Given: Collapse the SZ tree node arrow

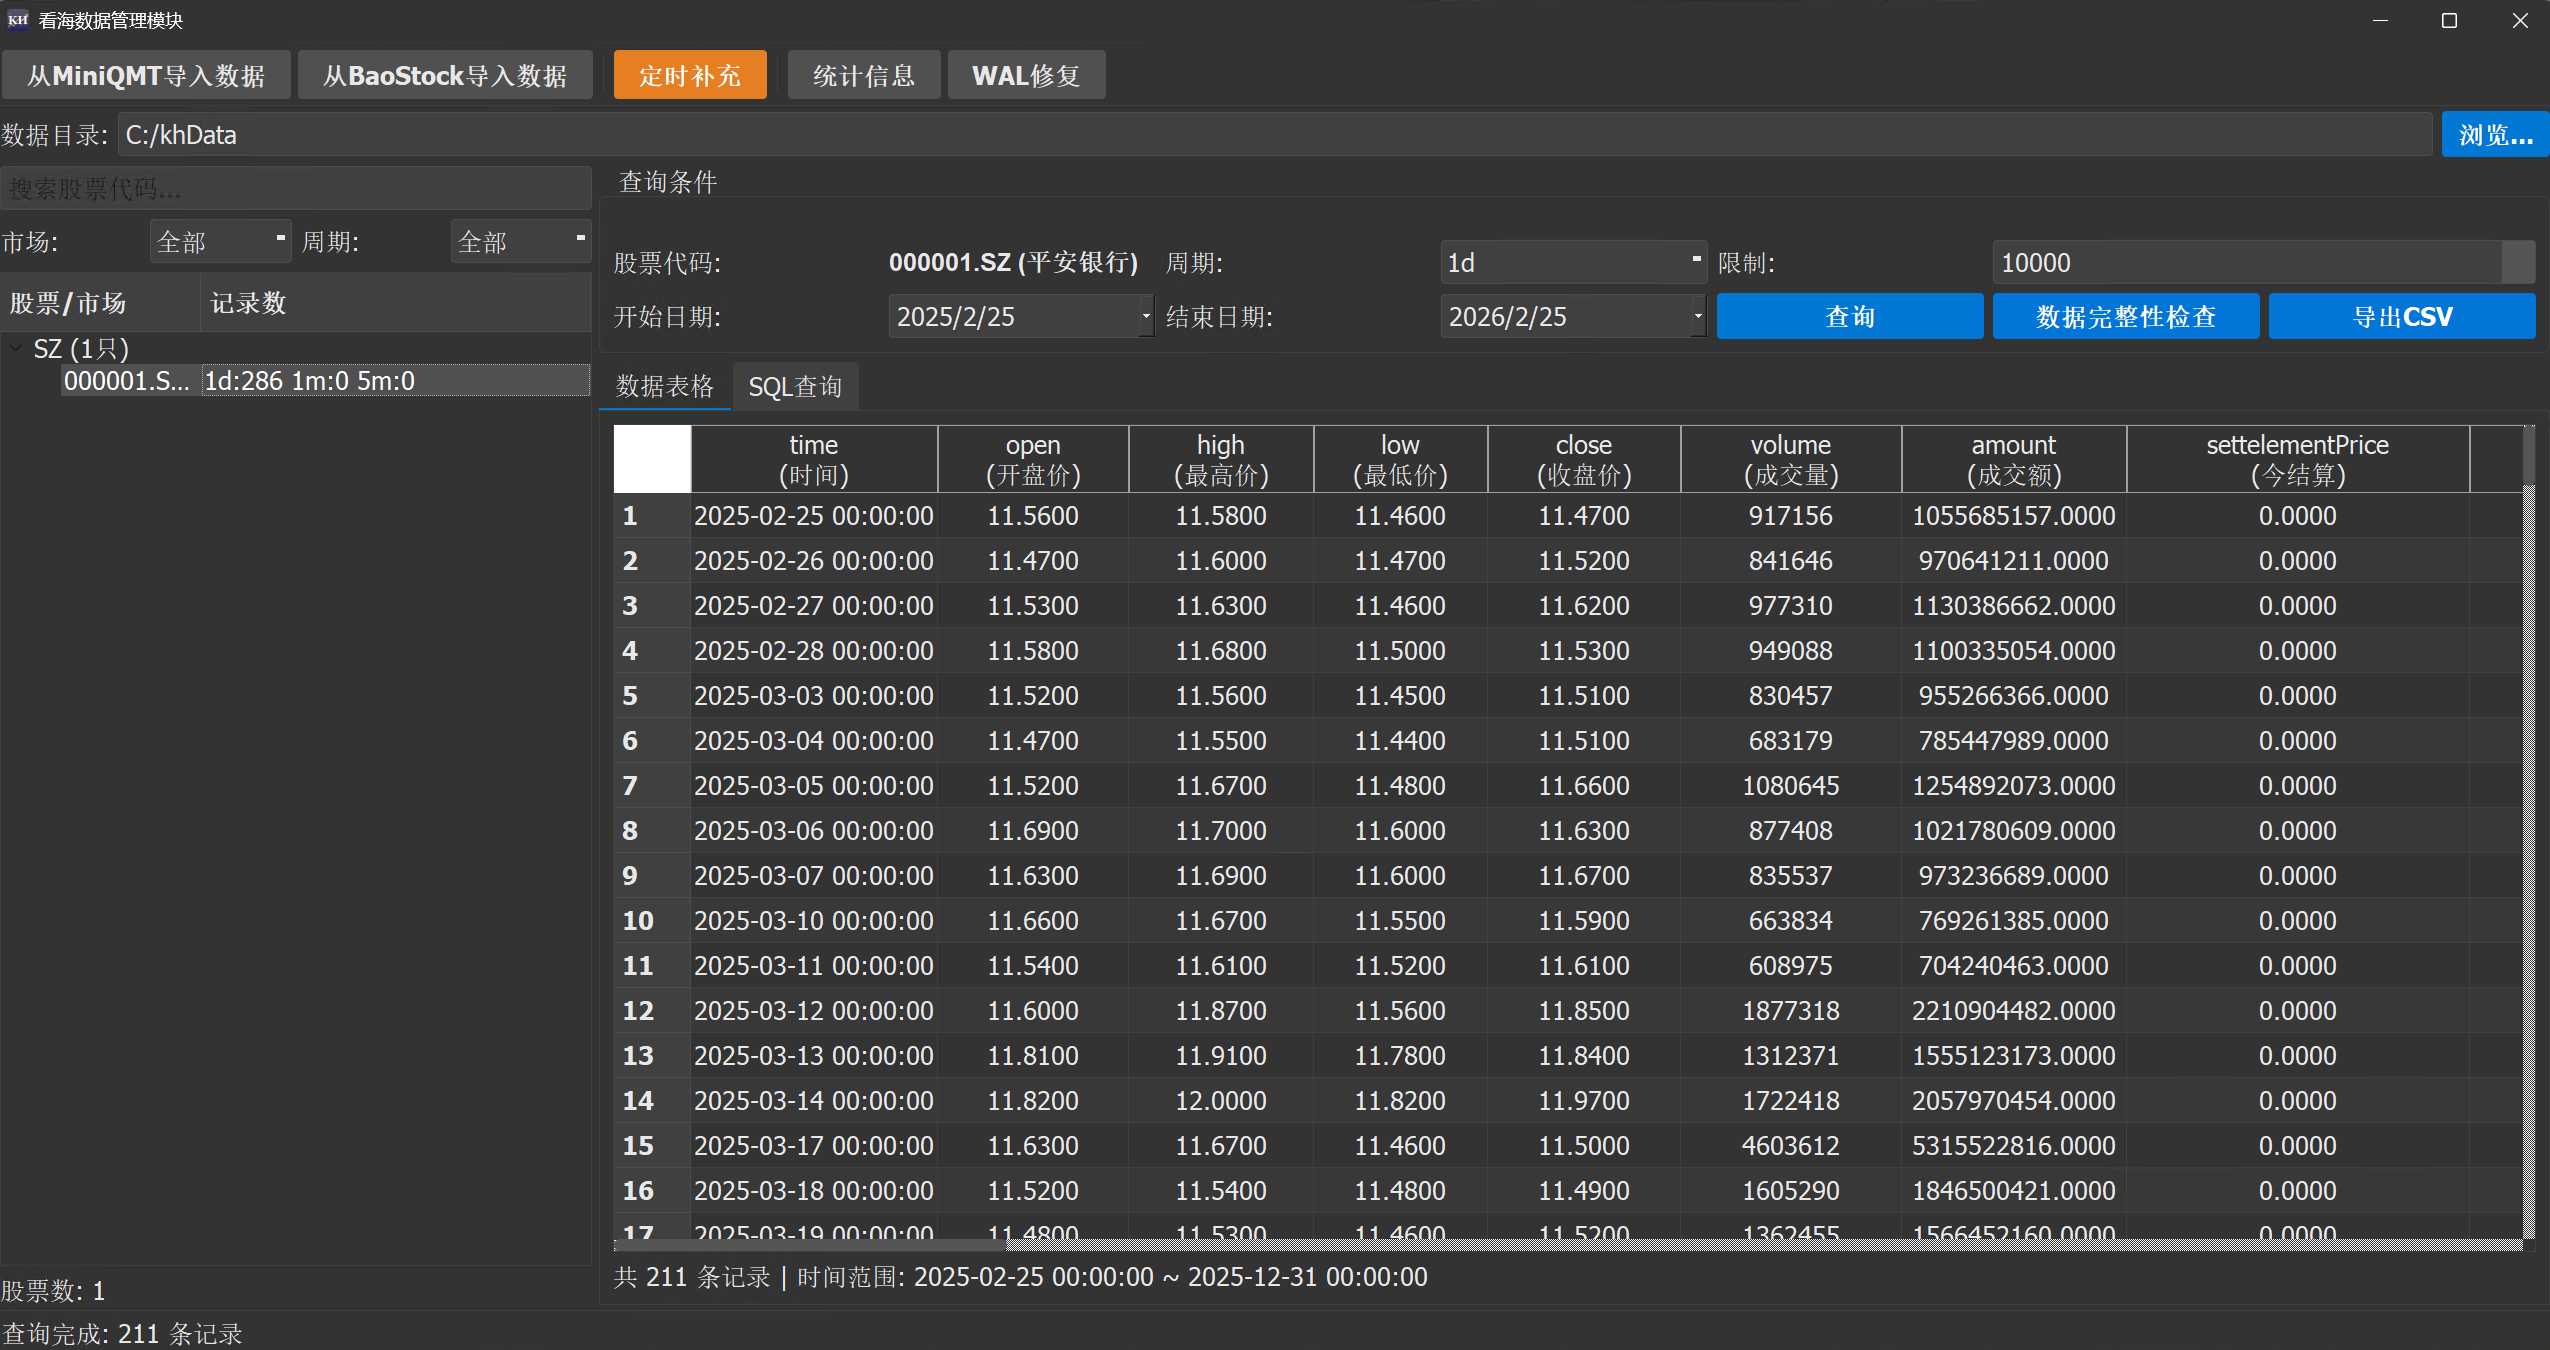Looking at the screenshot, I should (16, 349).
